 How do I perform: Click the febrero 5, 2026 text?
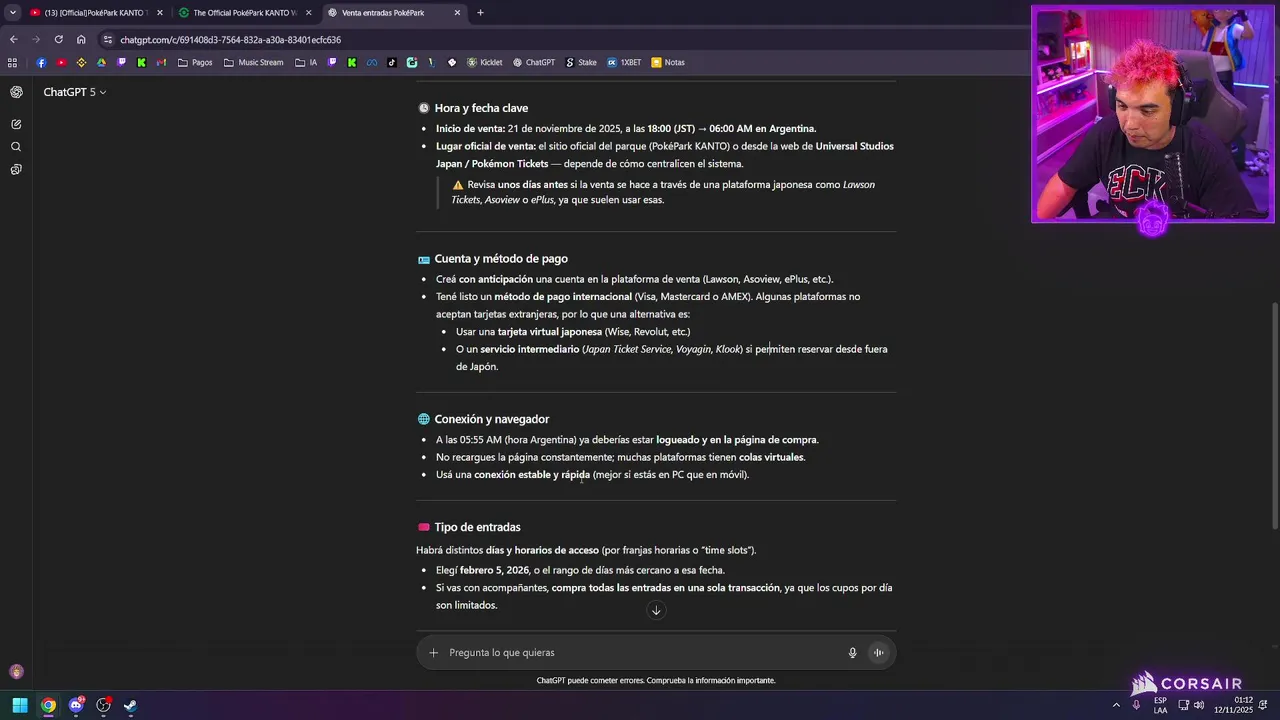494,570
